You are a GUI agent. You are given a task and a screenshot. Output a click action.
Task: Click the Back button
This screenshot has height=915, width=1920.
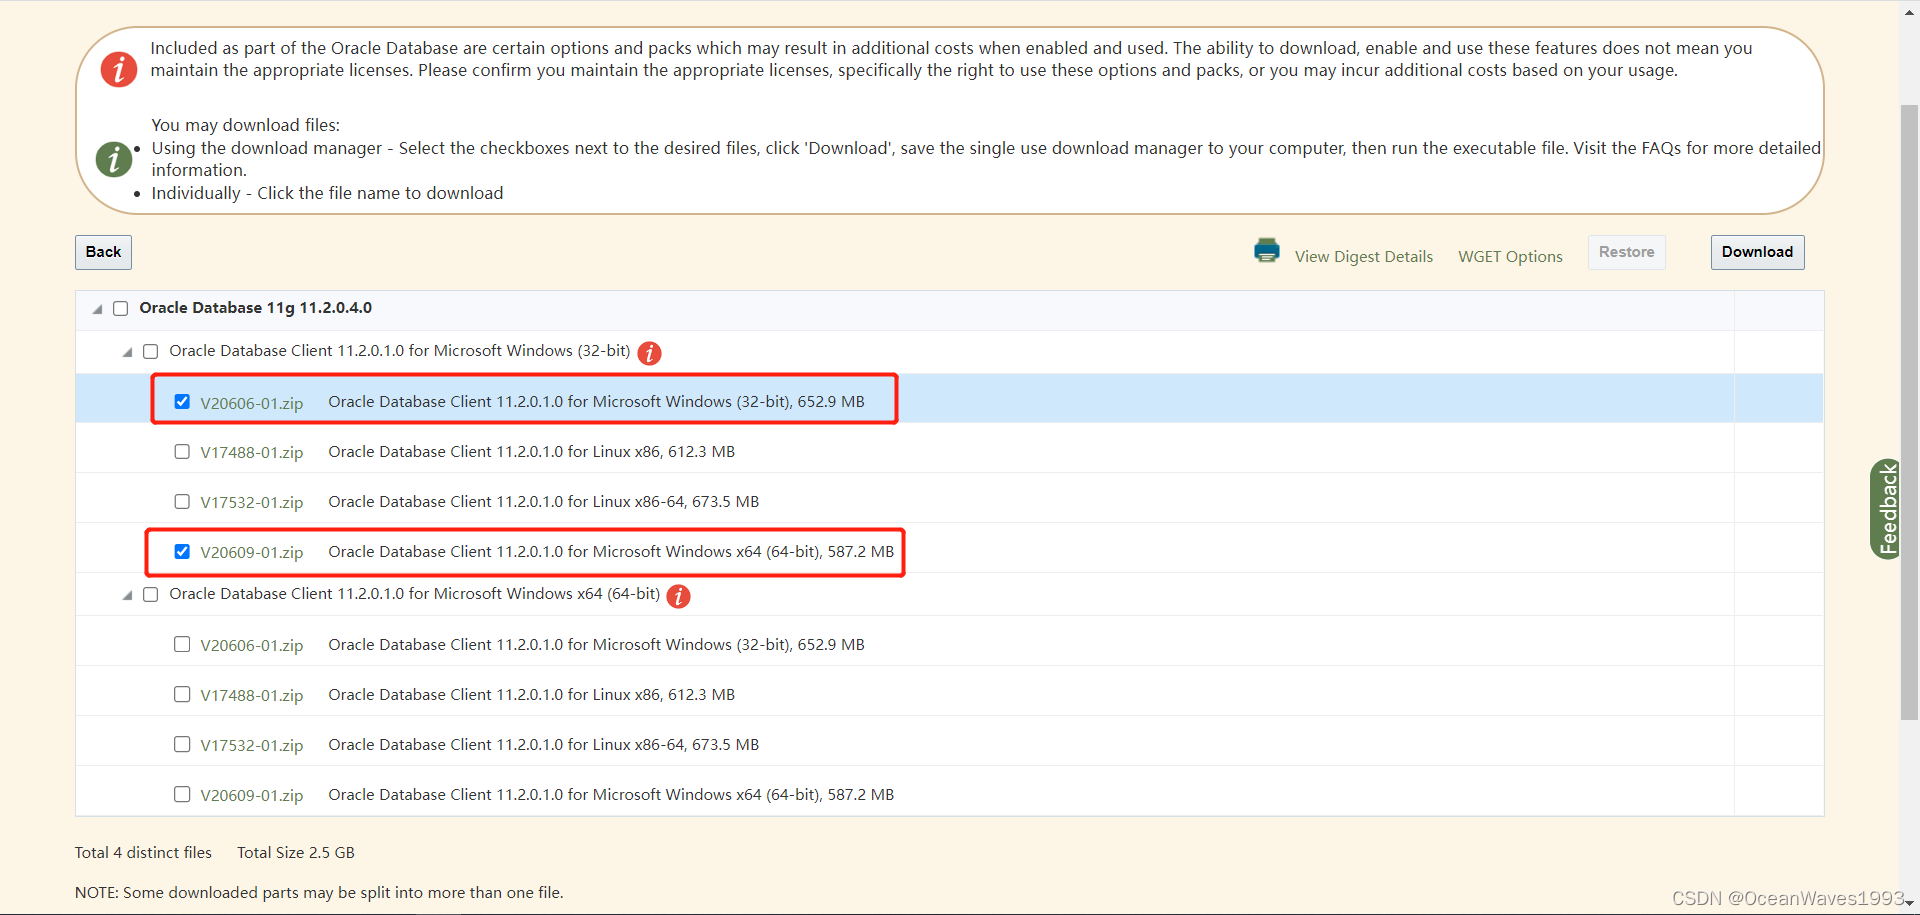(x=103, y=252)
